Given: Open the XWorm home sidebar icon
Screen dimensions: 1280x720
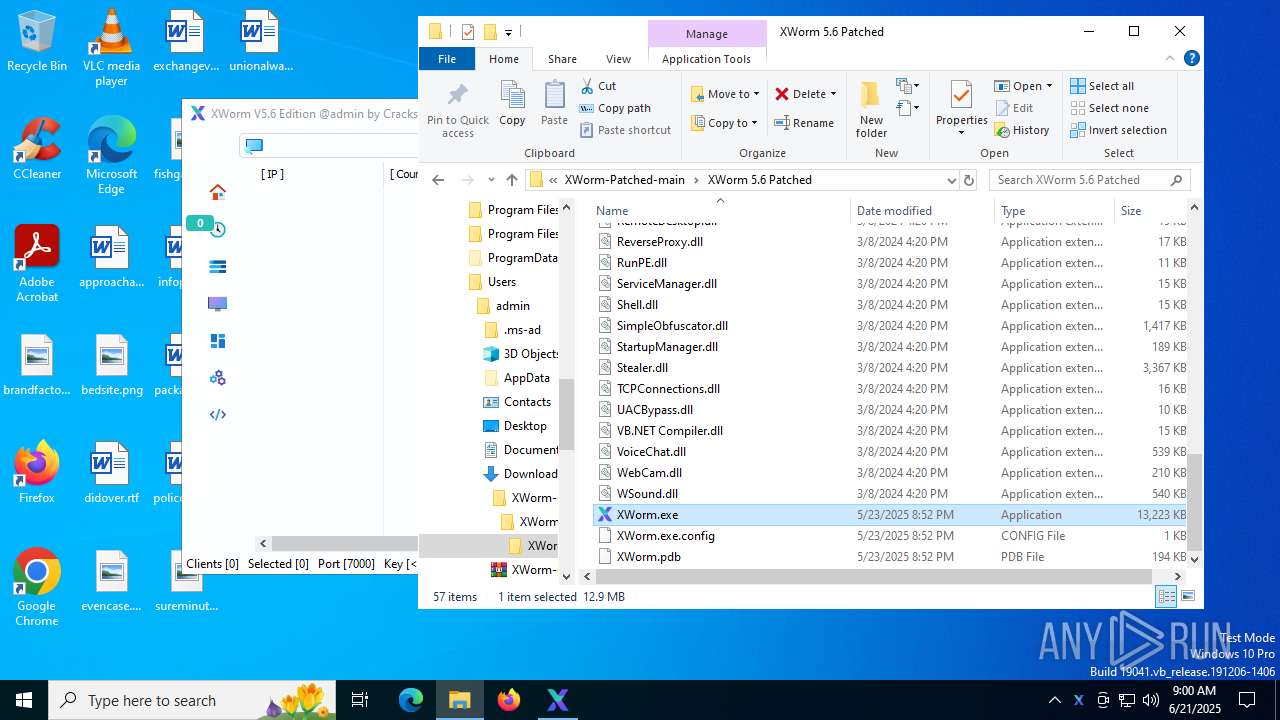Looking at the screenshot, I should (x=217, y=192).
